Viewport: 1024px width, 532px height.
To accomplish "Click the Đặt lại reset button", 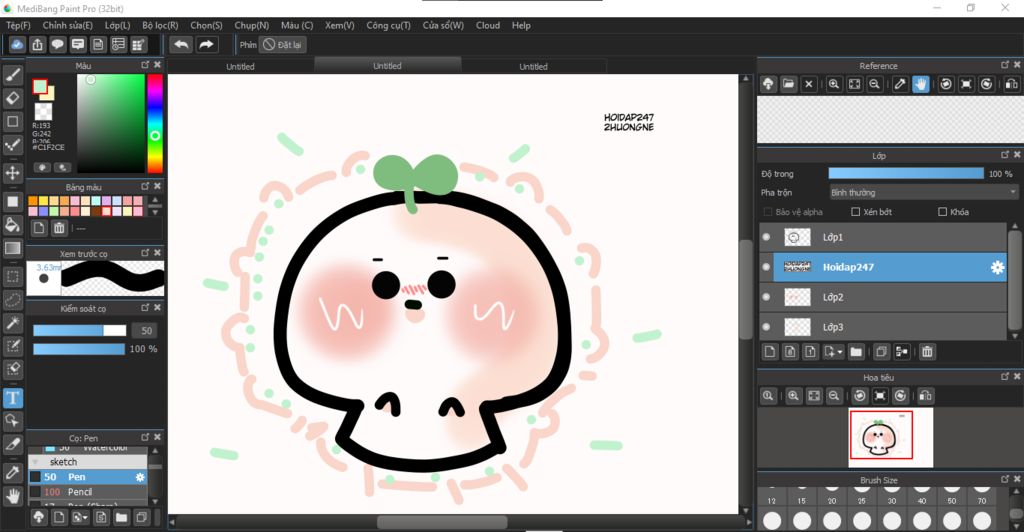I will [x=283, y=44].
